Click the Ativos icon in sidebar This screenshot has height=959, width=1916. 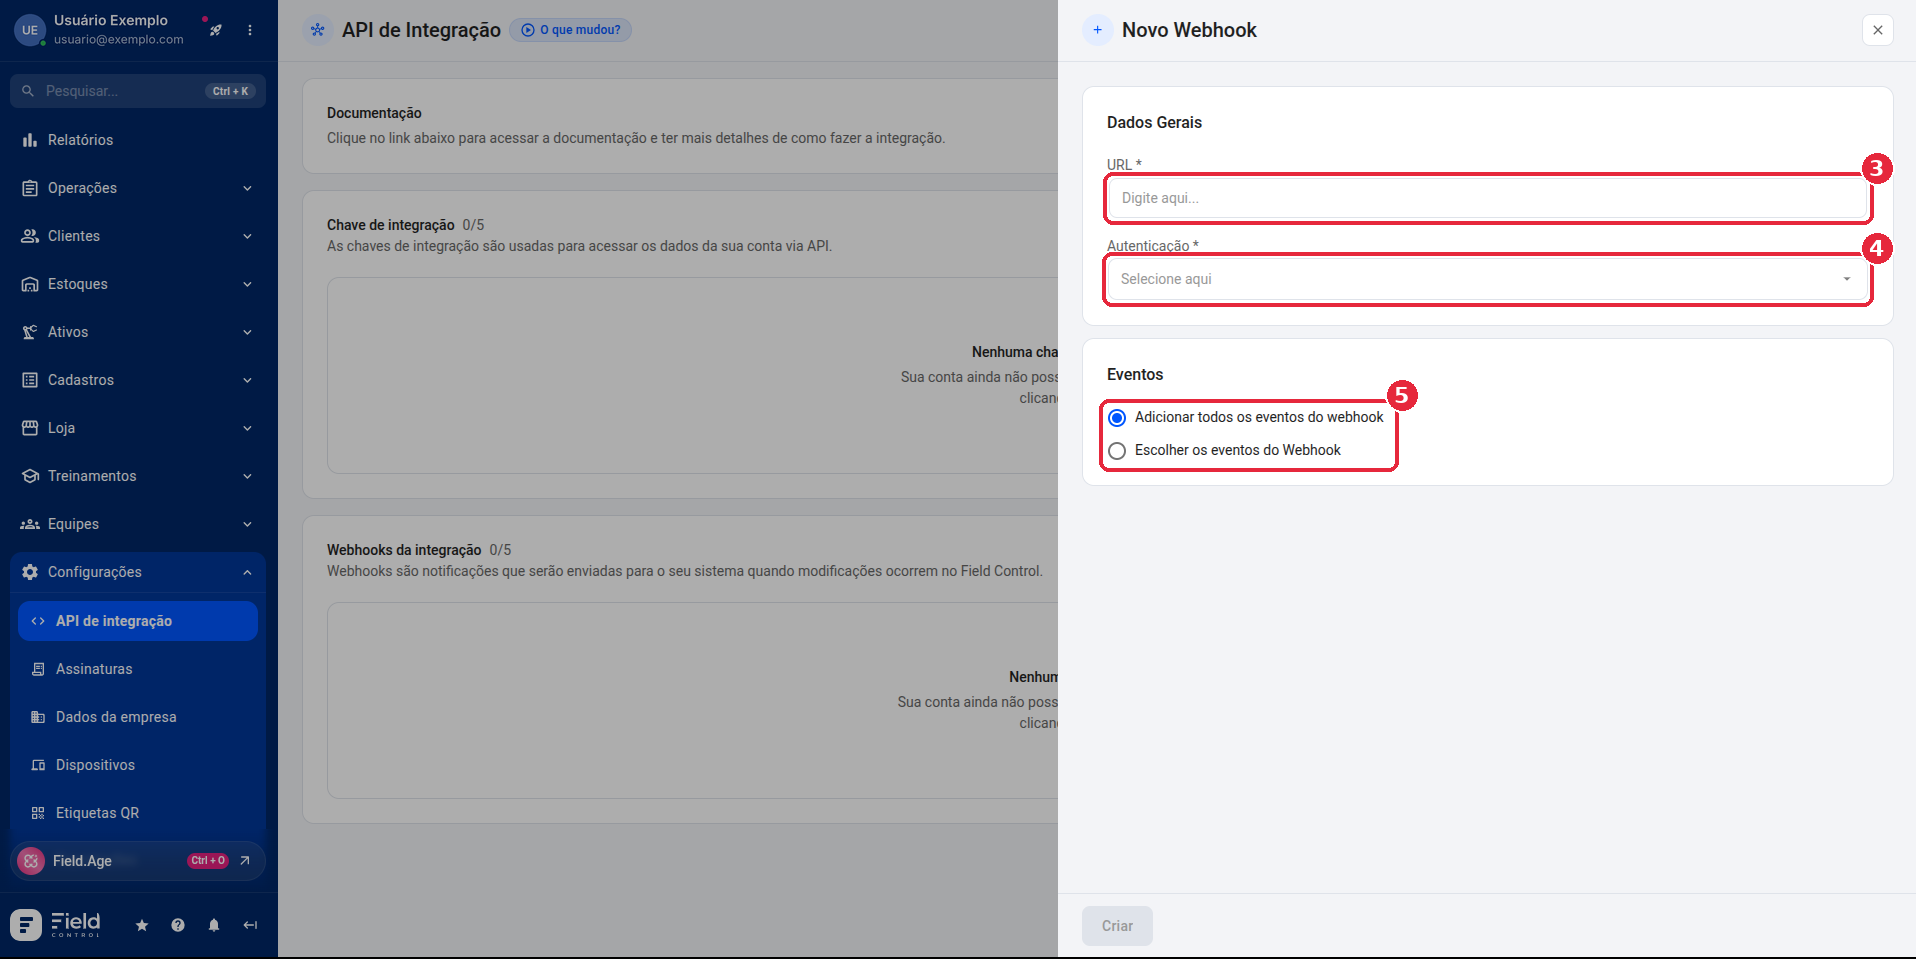click(30, 332)
